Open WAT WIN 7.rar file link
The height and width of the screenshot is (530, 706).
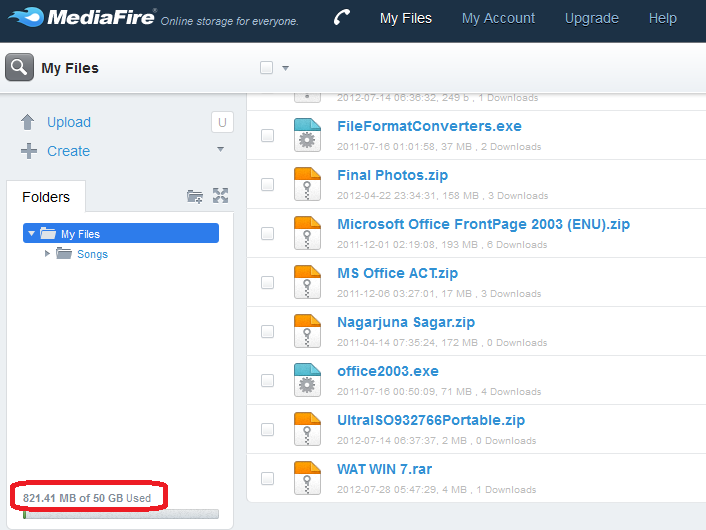385,469
